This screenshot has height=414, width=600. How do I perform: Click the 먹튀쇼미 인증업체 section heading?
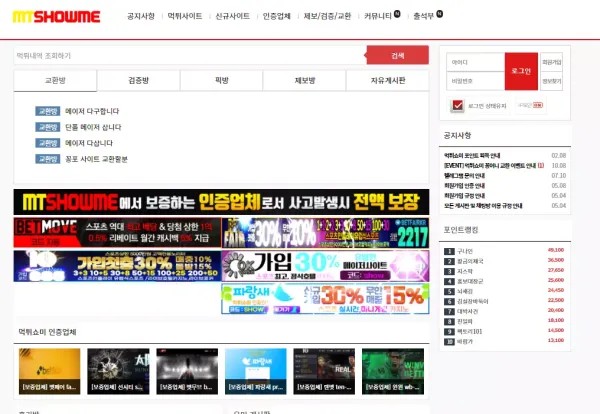tap(47, 332)
